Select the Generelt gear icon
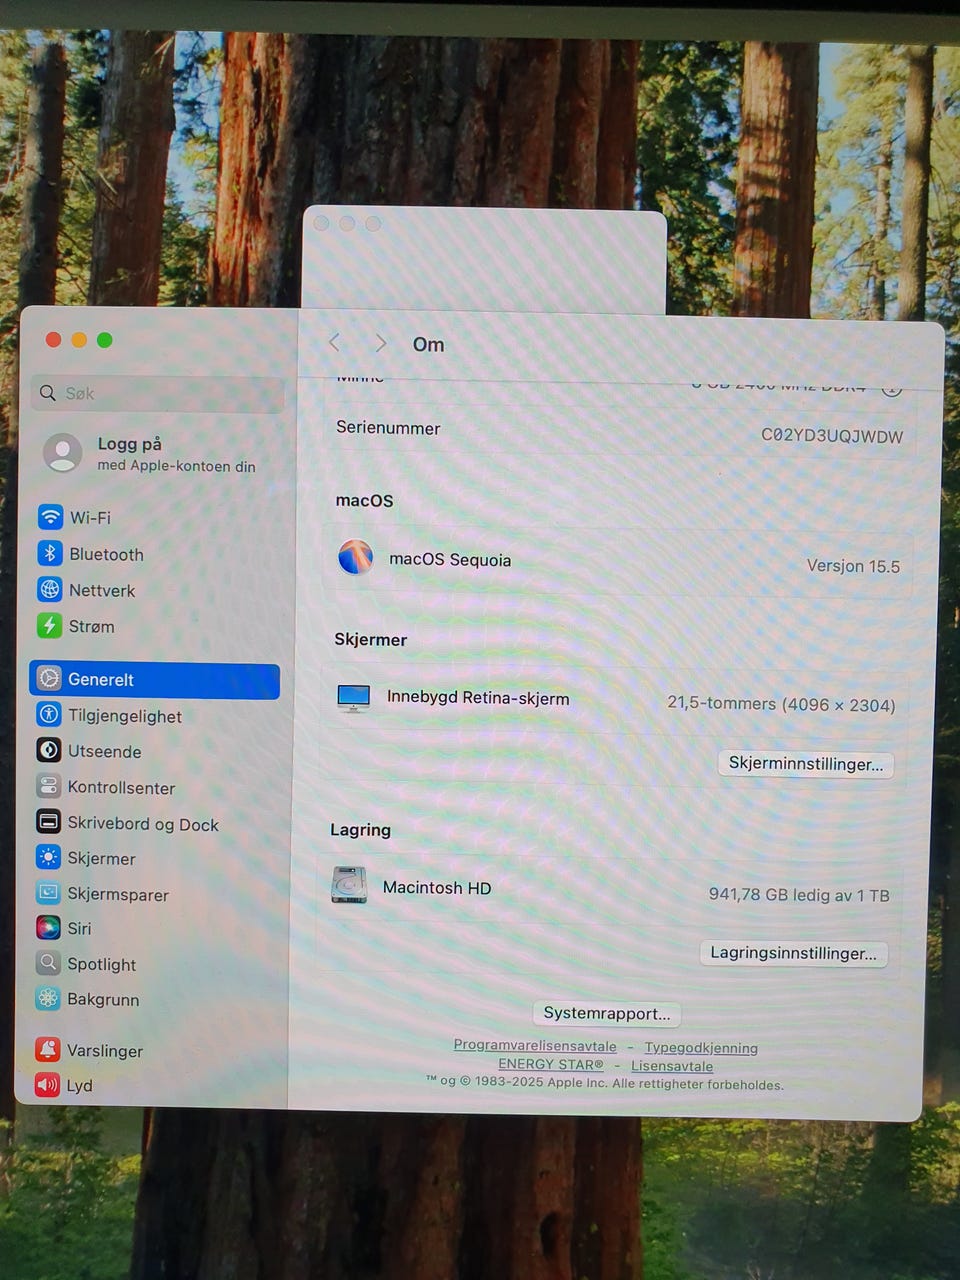 (x=49, y=678)
